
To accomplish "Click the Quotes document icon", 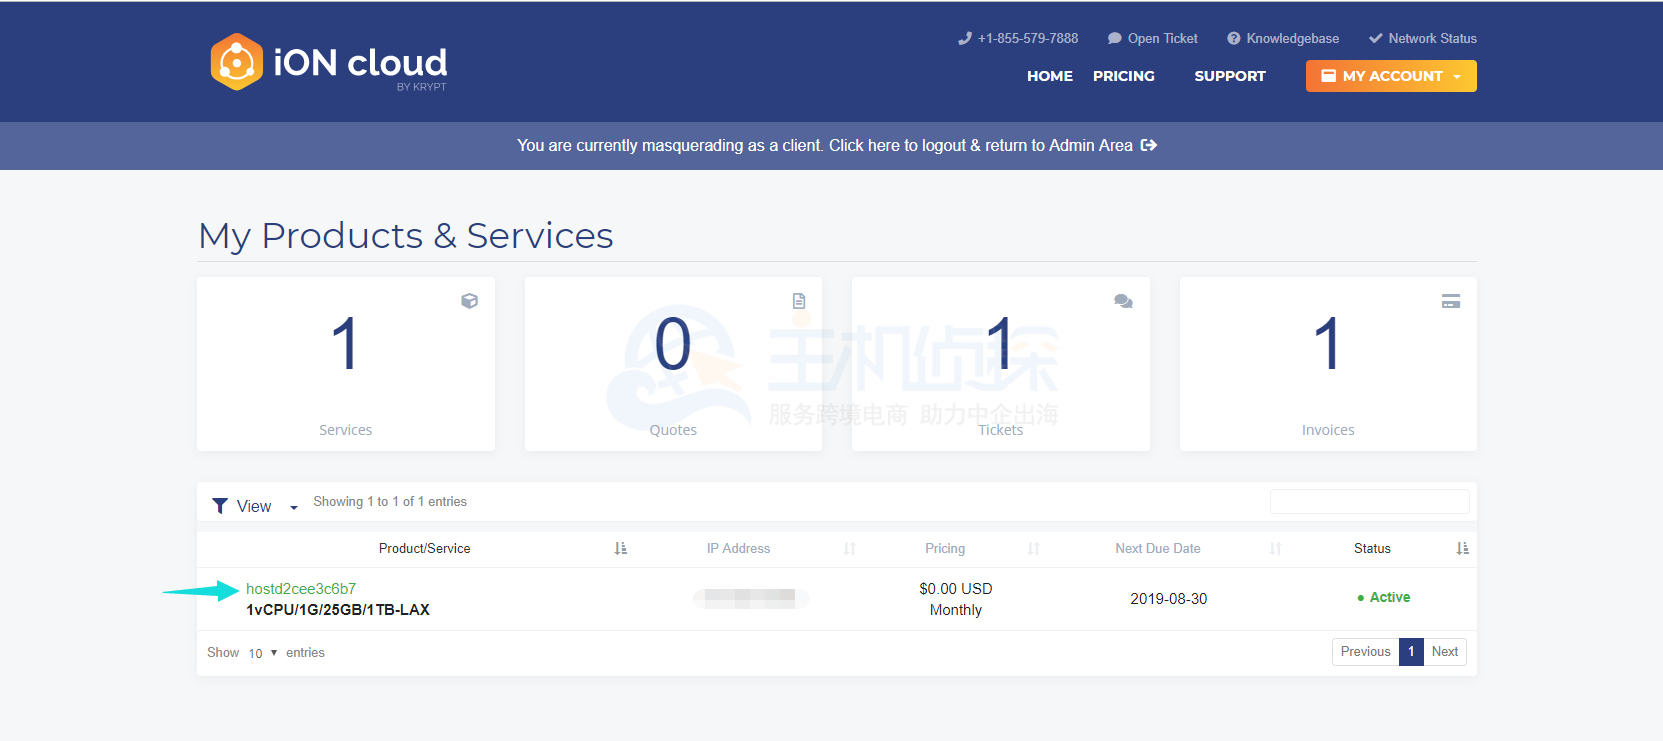I will click(x=798, y=301).
